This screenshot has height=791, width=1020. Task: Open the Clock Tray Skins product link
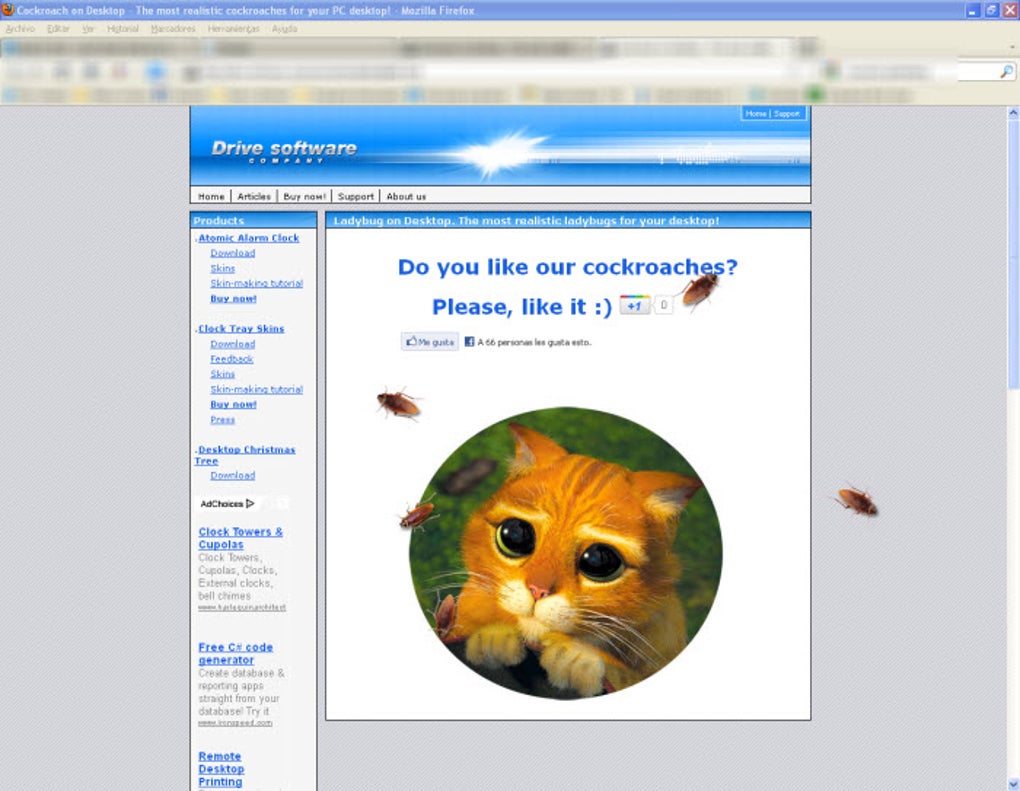[241, 328]
